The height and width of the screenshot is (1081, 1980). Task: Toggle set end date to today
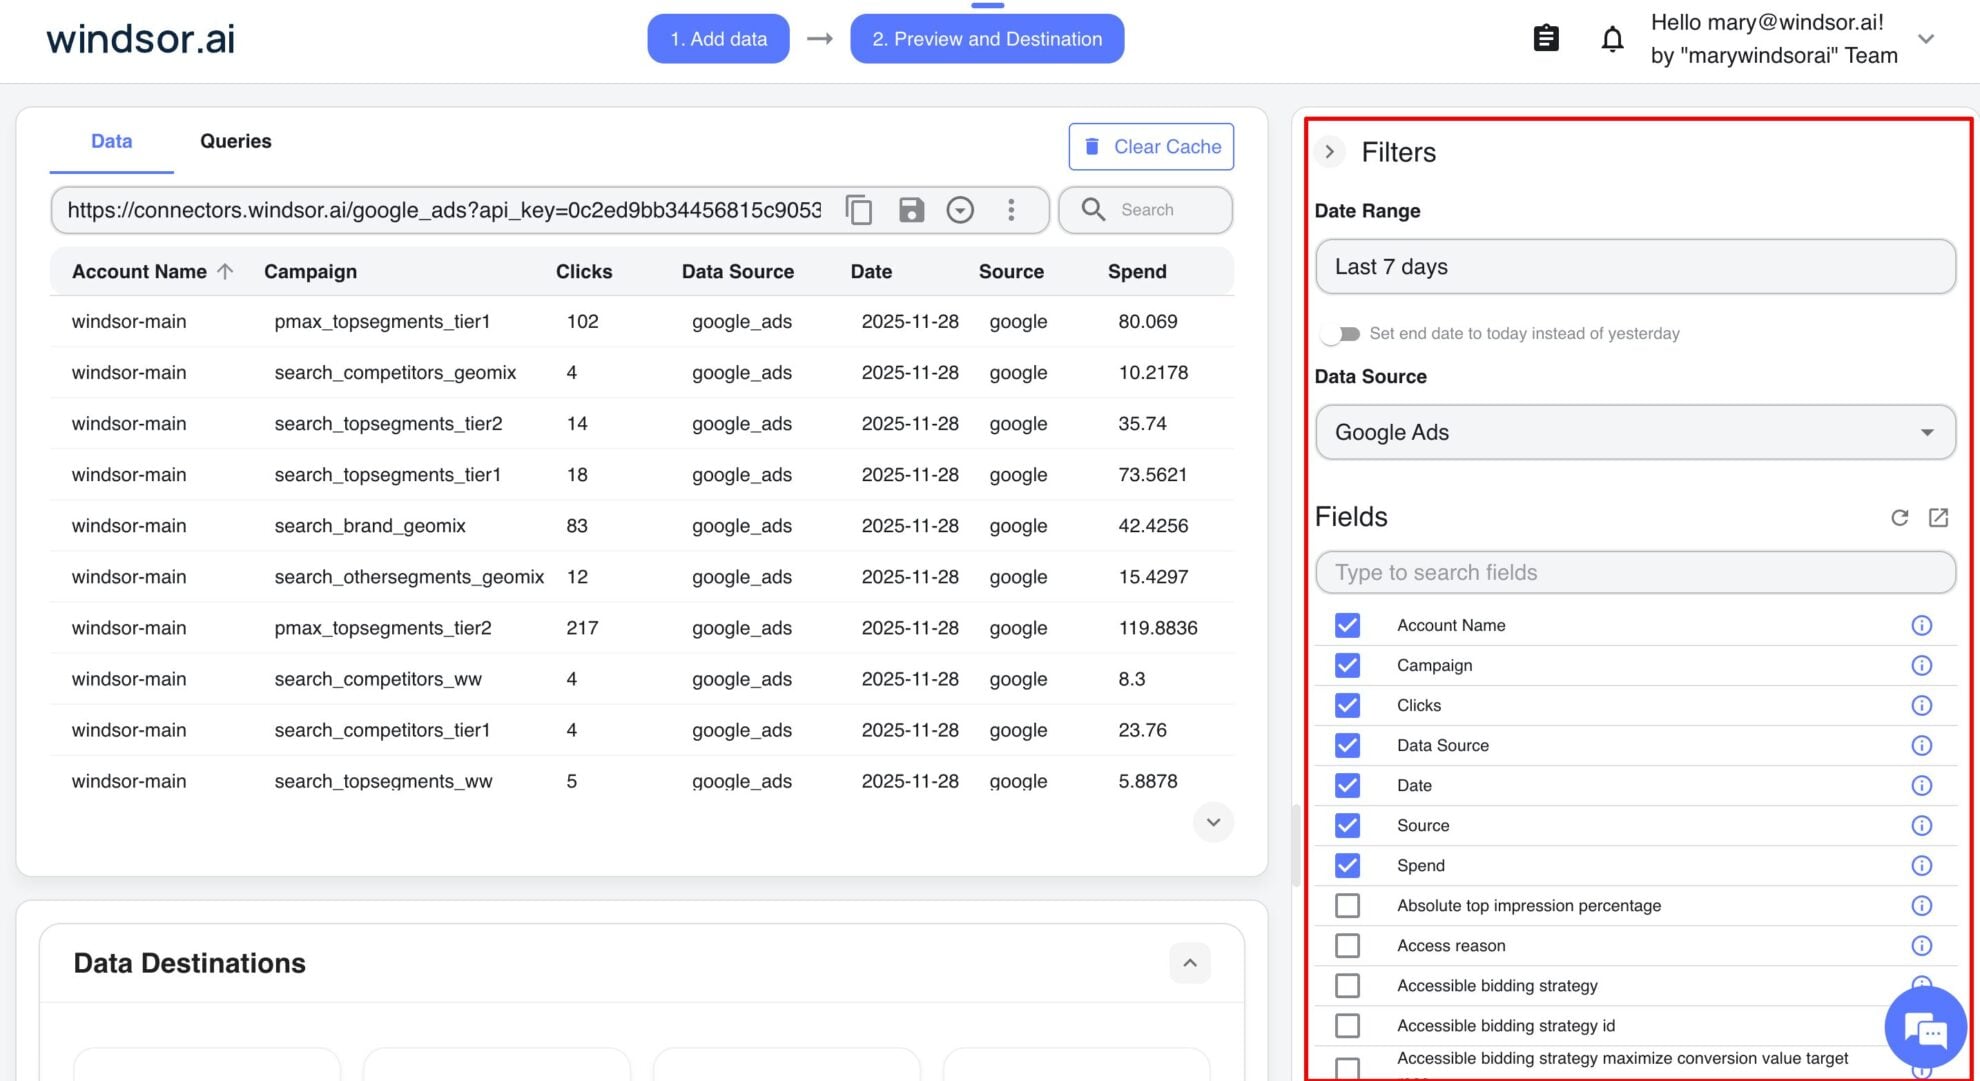click(1340, 334)
